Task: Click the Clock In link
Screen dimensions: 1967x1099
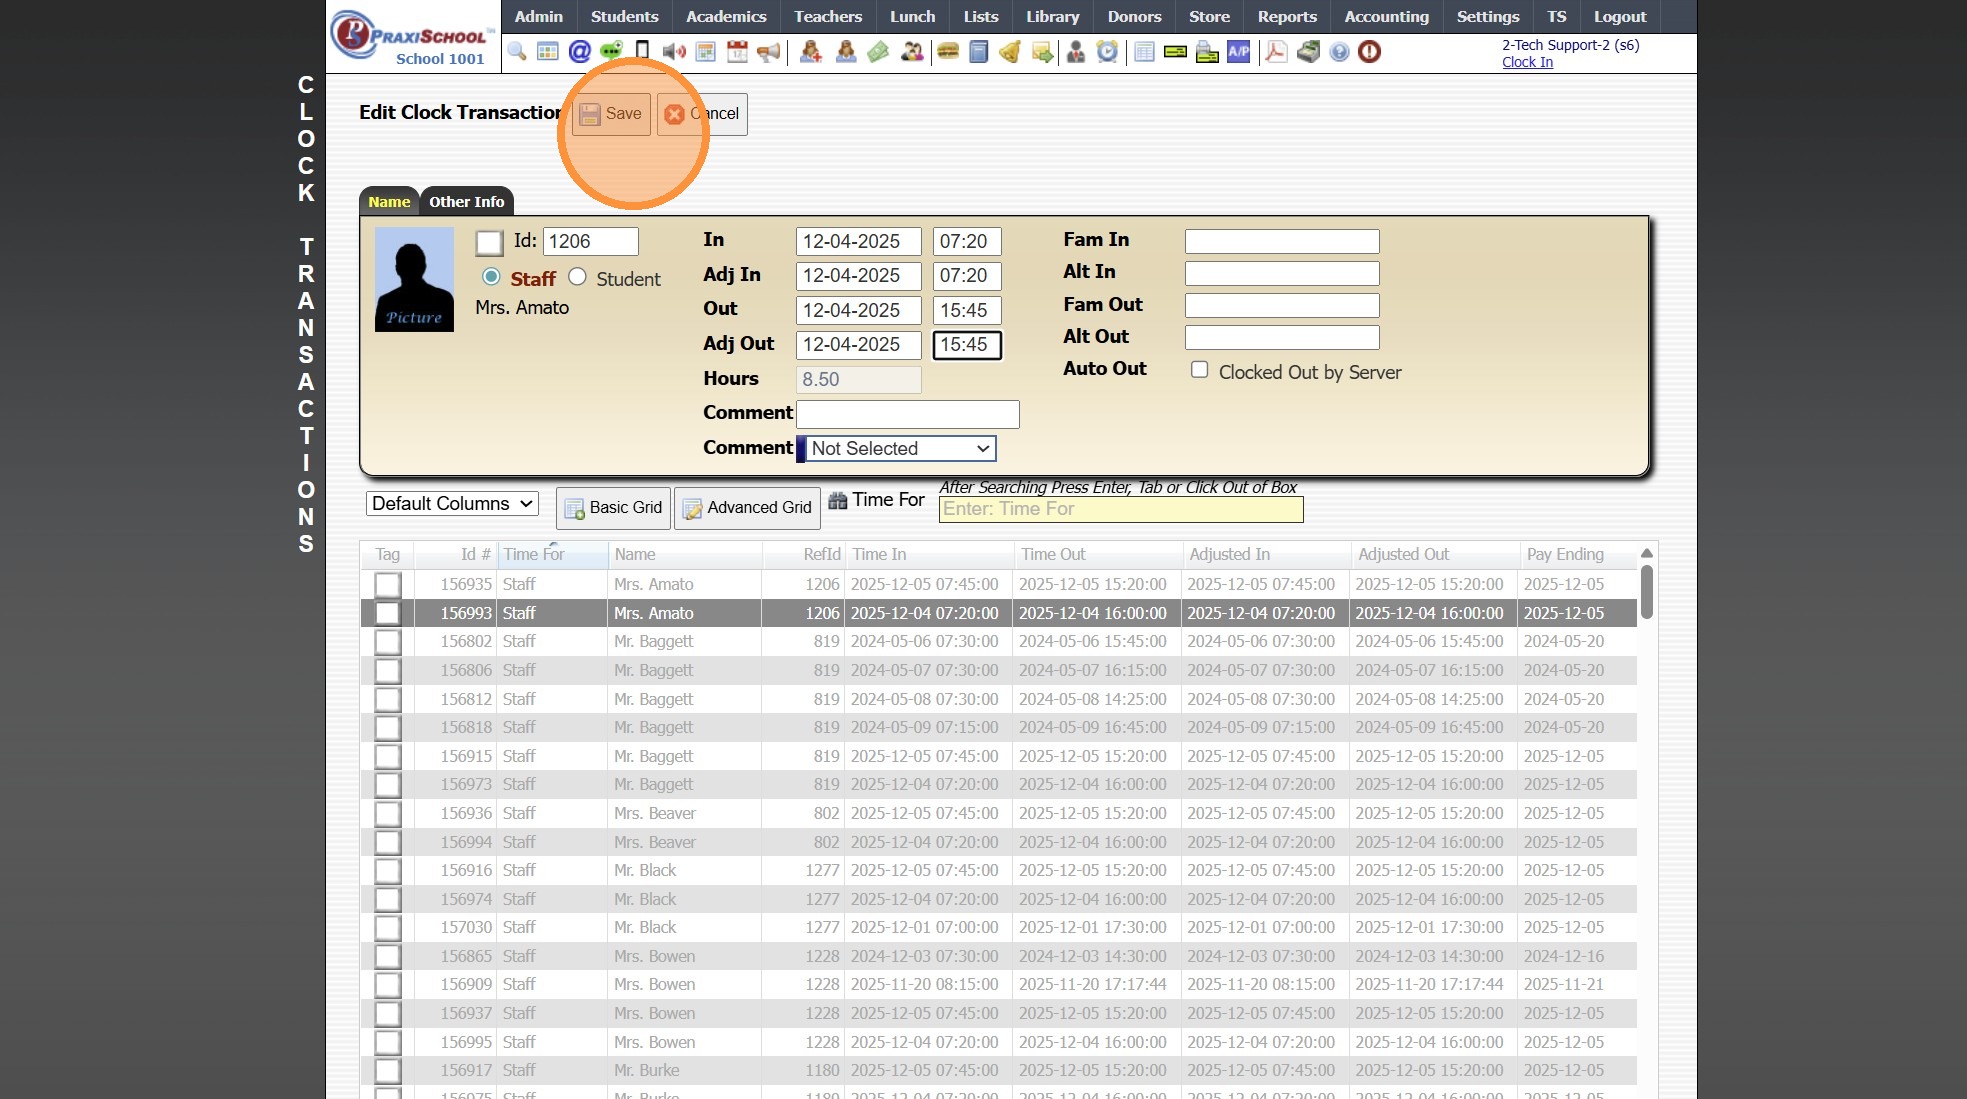Action: pos(1527,62)
